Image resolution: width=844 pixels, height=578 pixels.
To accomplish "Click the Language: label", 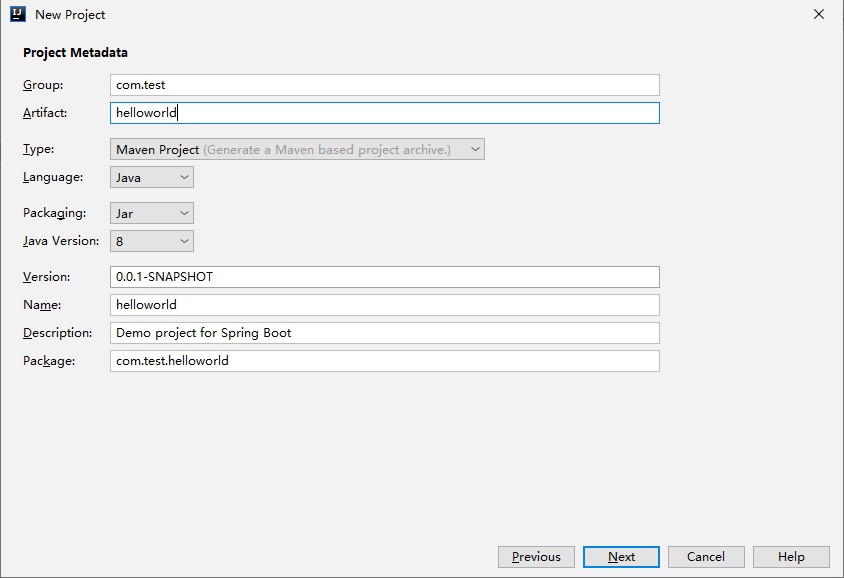I will tap(53, 177).
